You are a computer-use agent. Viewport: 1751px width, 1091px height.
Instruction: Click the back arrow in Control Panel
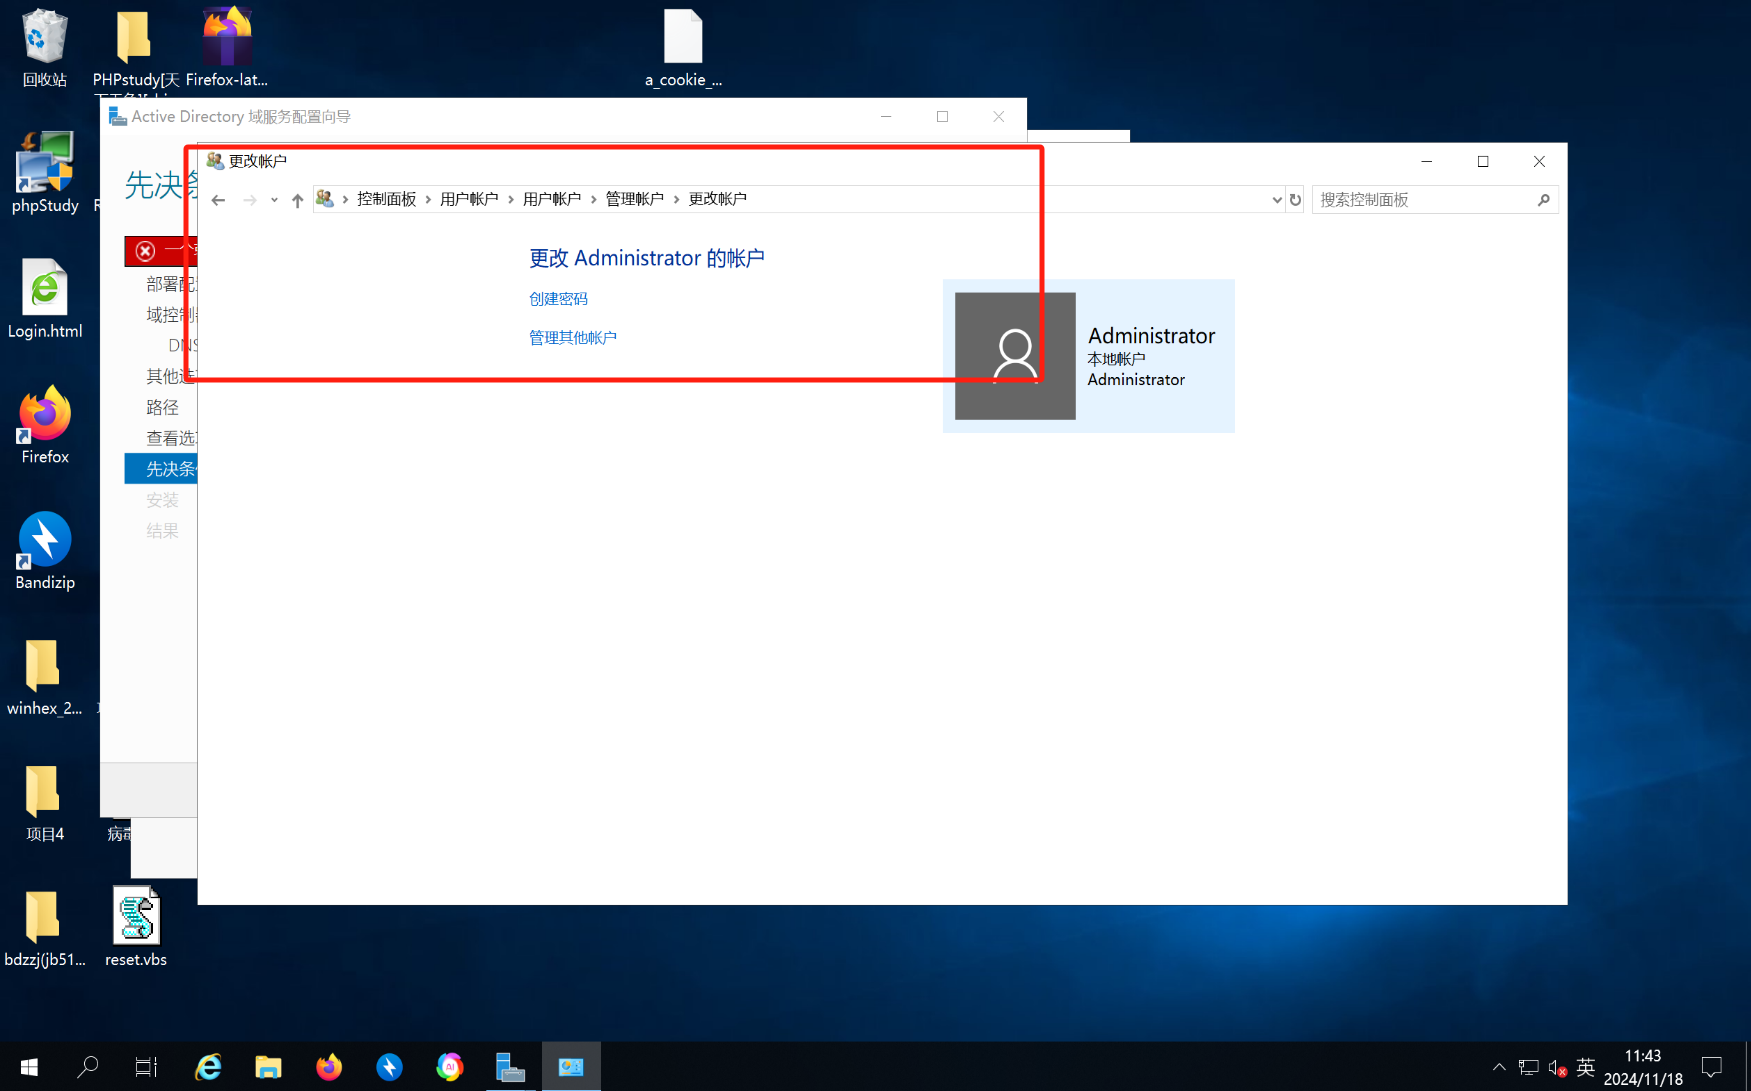218,200
